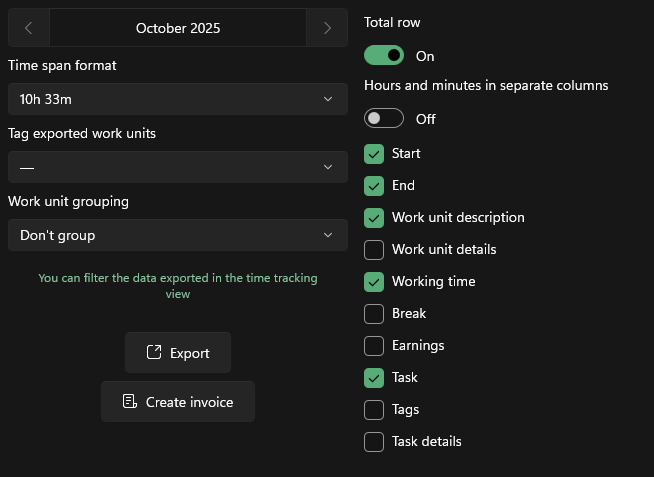The width and height of the screenshot is (654, 477).
Task: Click the October 2025 month selector
Action: coord(178,28)
